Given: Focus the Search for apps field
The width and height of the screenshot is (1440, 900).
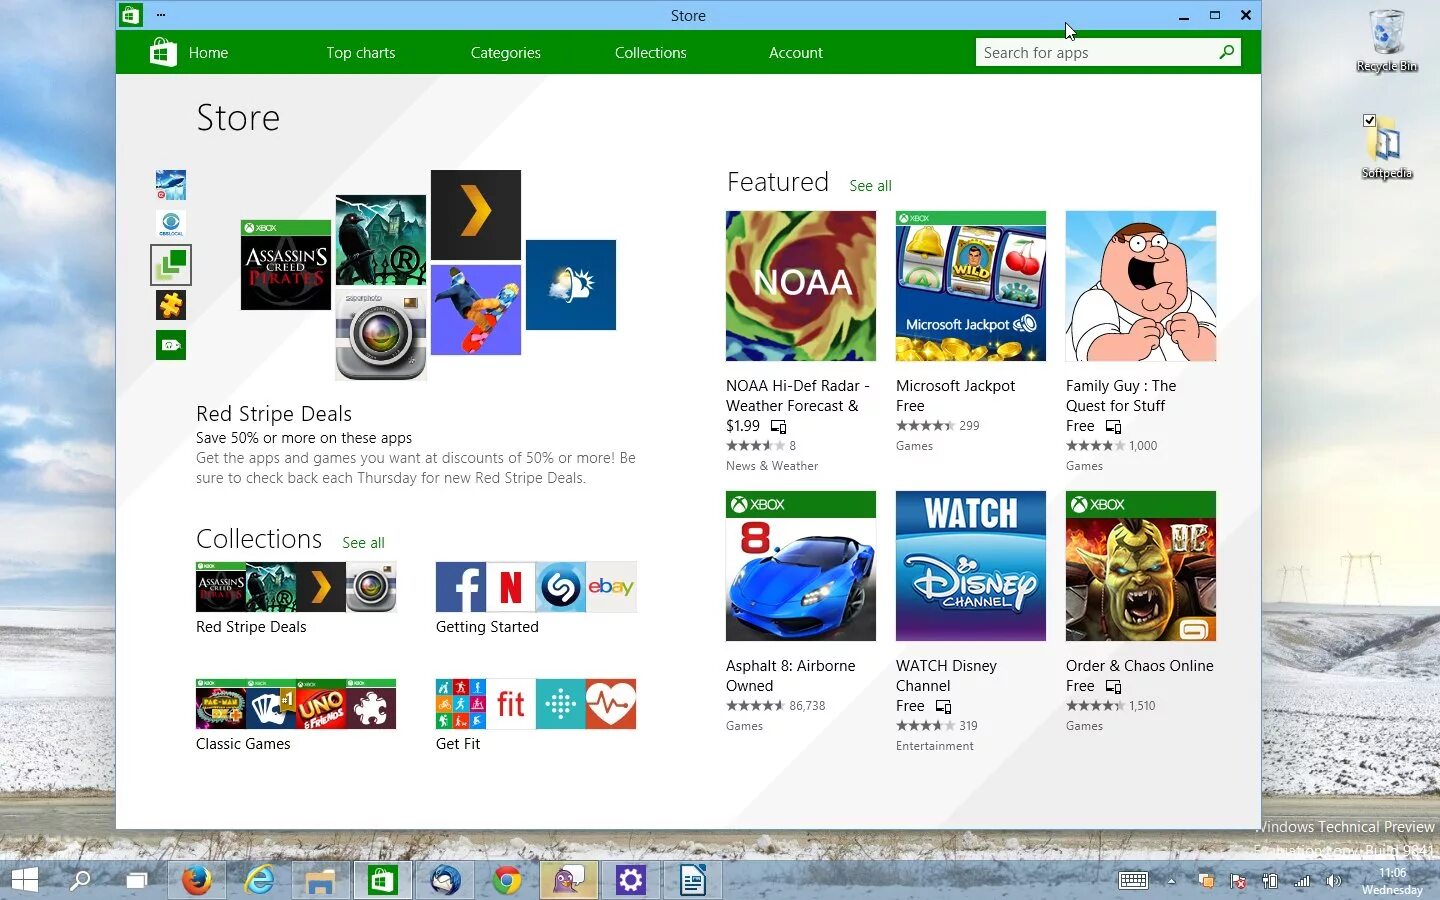Looking at the screenshot, I should [1094, 52].
